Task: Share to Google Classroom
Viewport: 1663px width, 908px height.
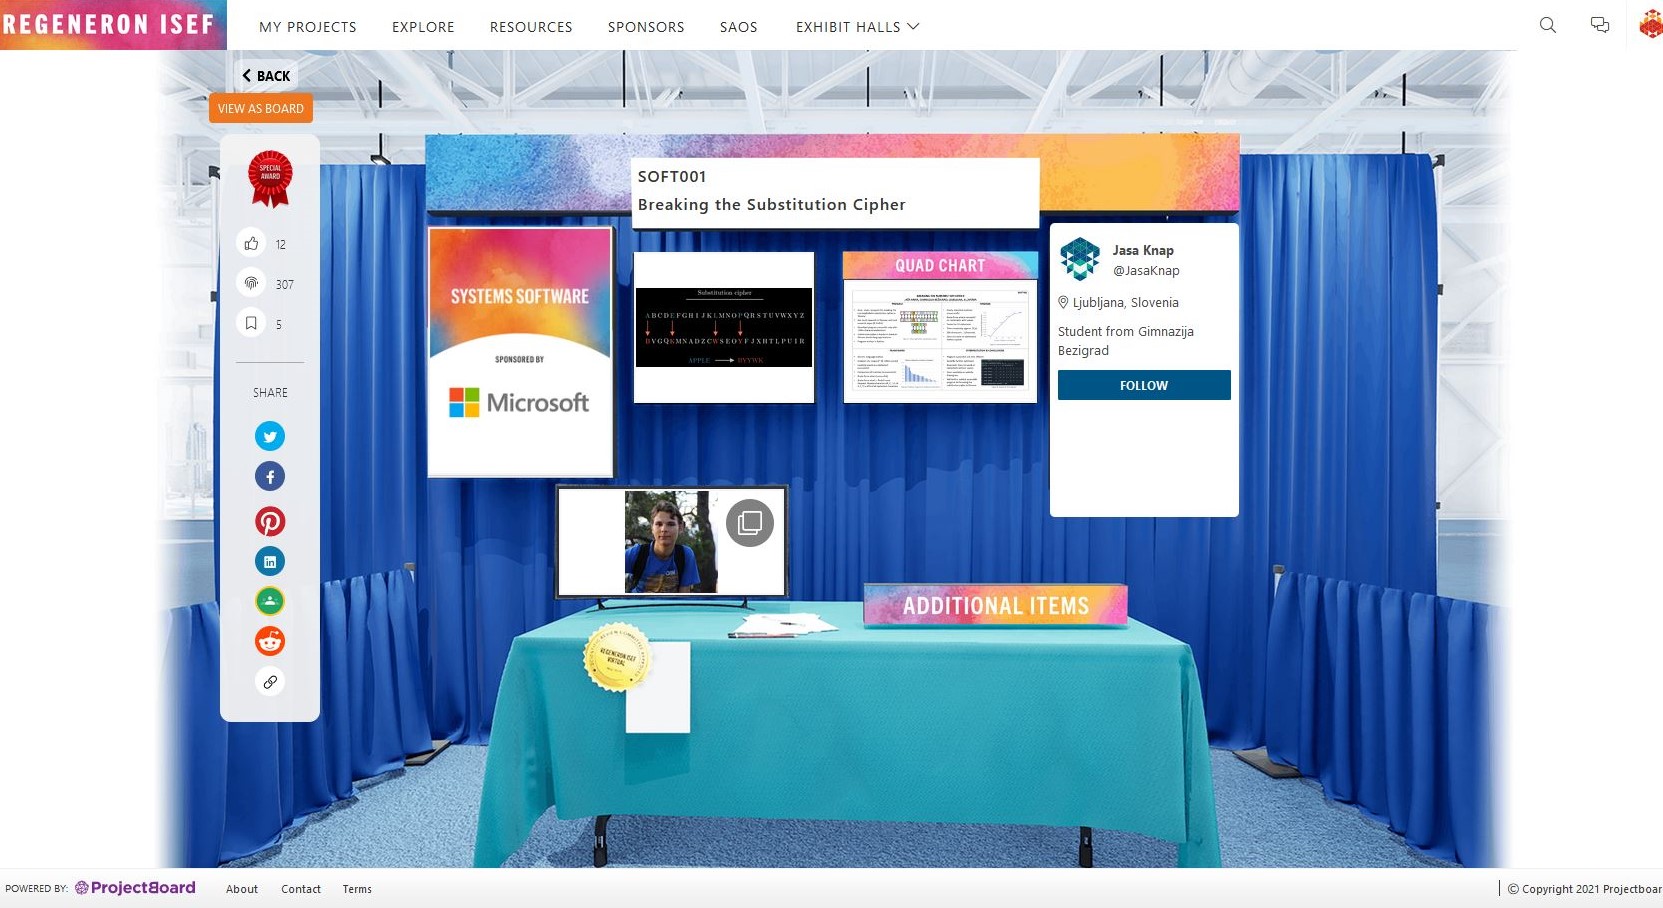Action: coord(270,601)
